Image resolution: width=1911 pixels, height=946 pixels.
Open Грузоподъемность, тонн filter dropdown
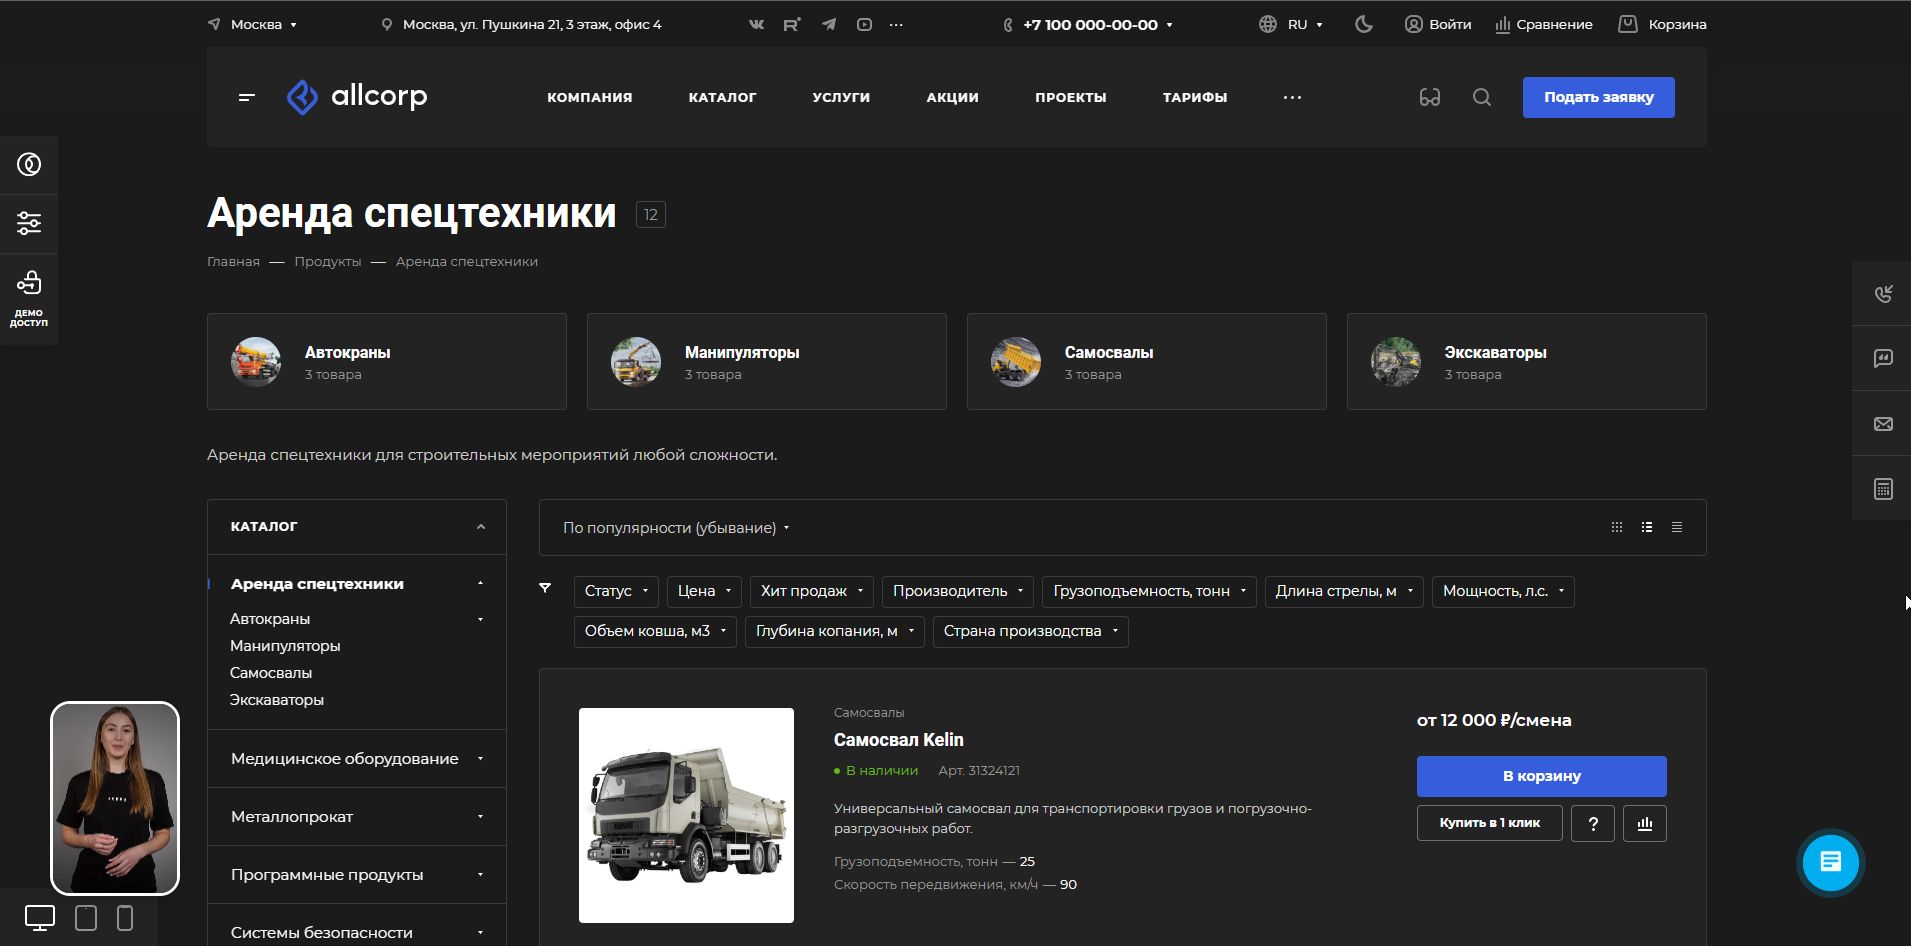click(x=1149, y=591)
